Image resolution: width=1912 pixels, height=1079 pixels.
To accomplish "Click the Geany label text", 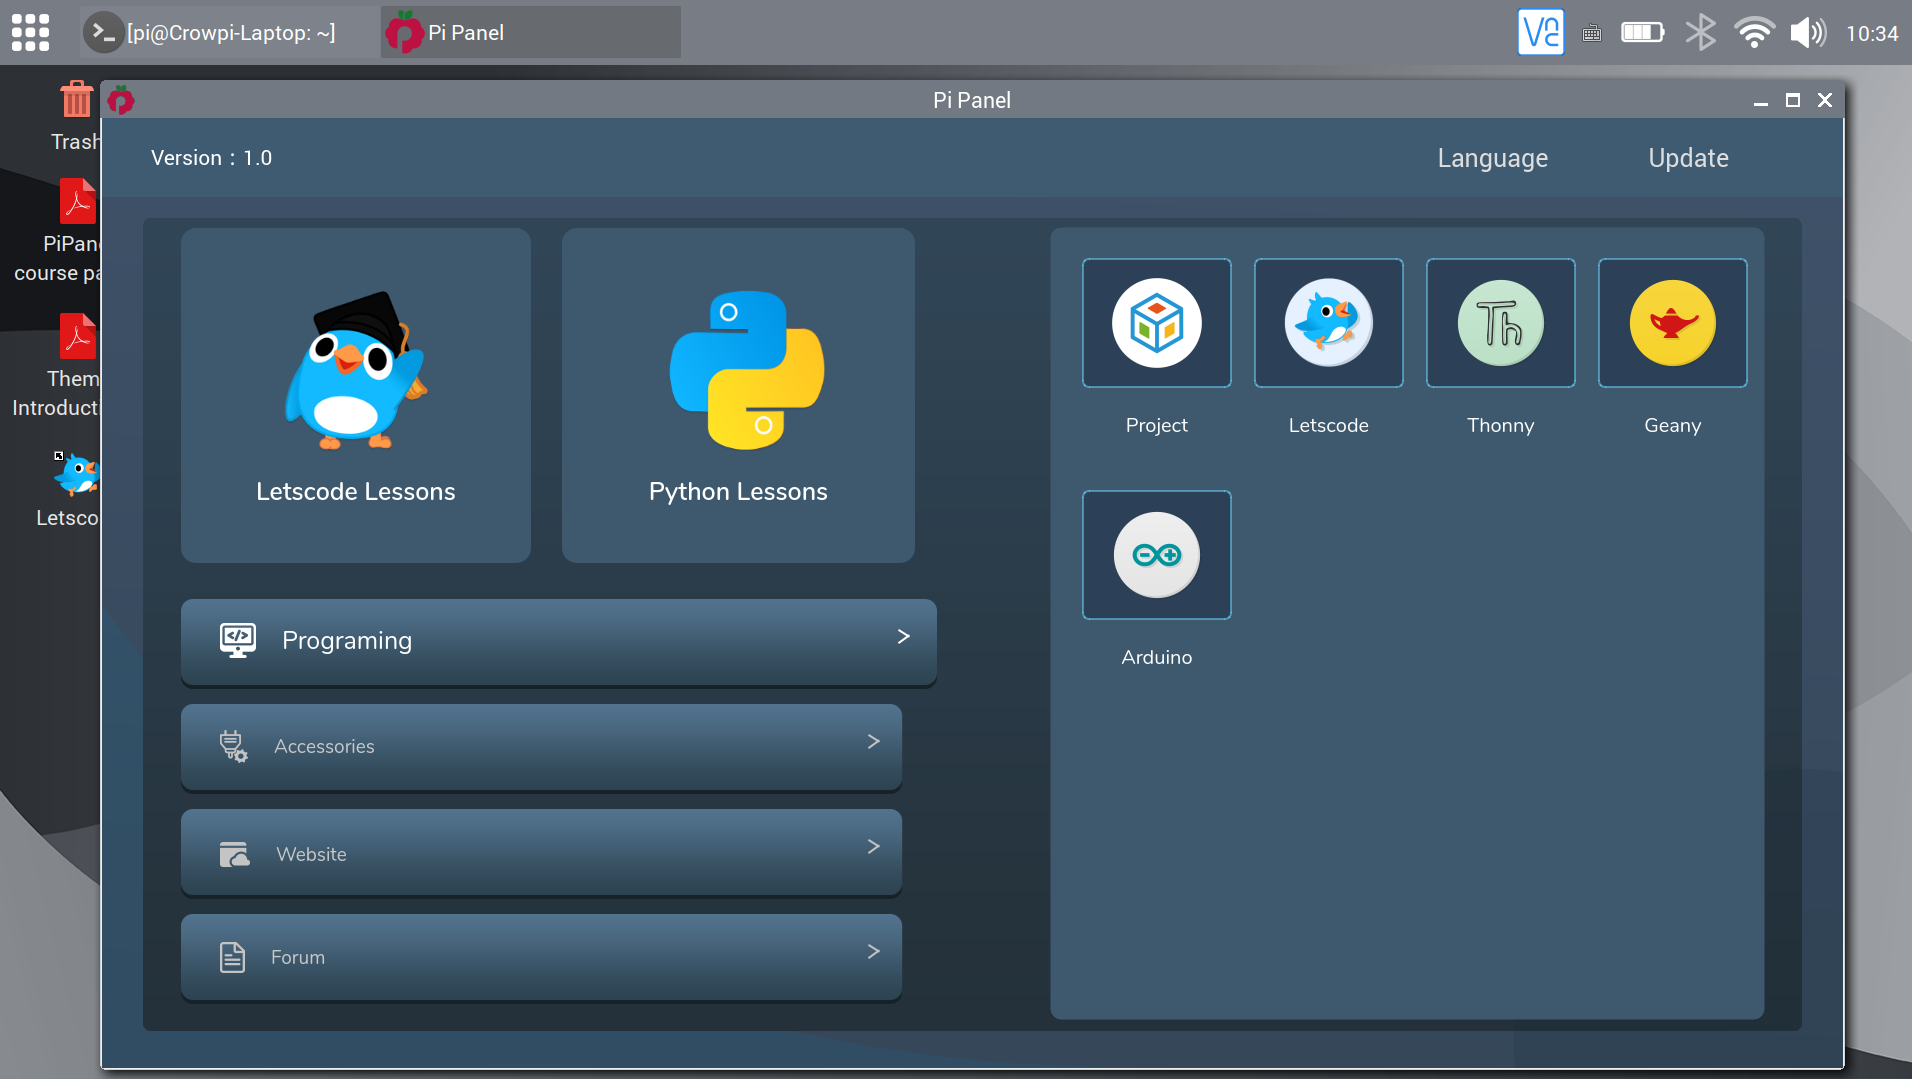I will click(1672, 425).
